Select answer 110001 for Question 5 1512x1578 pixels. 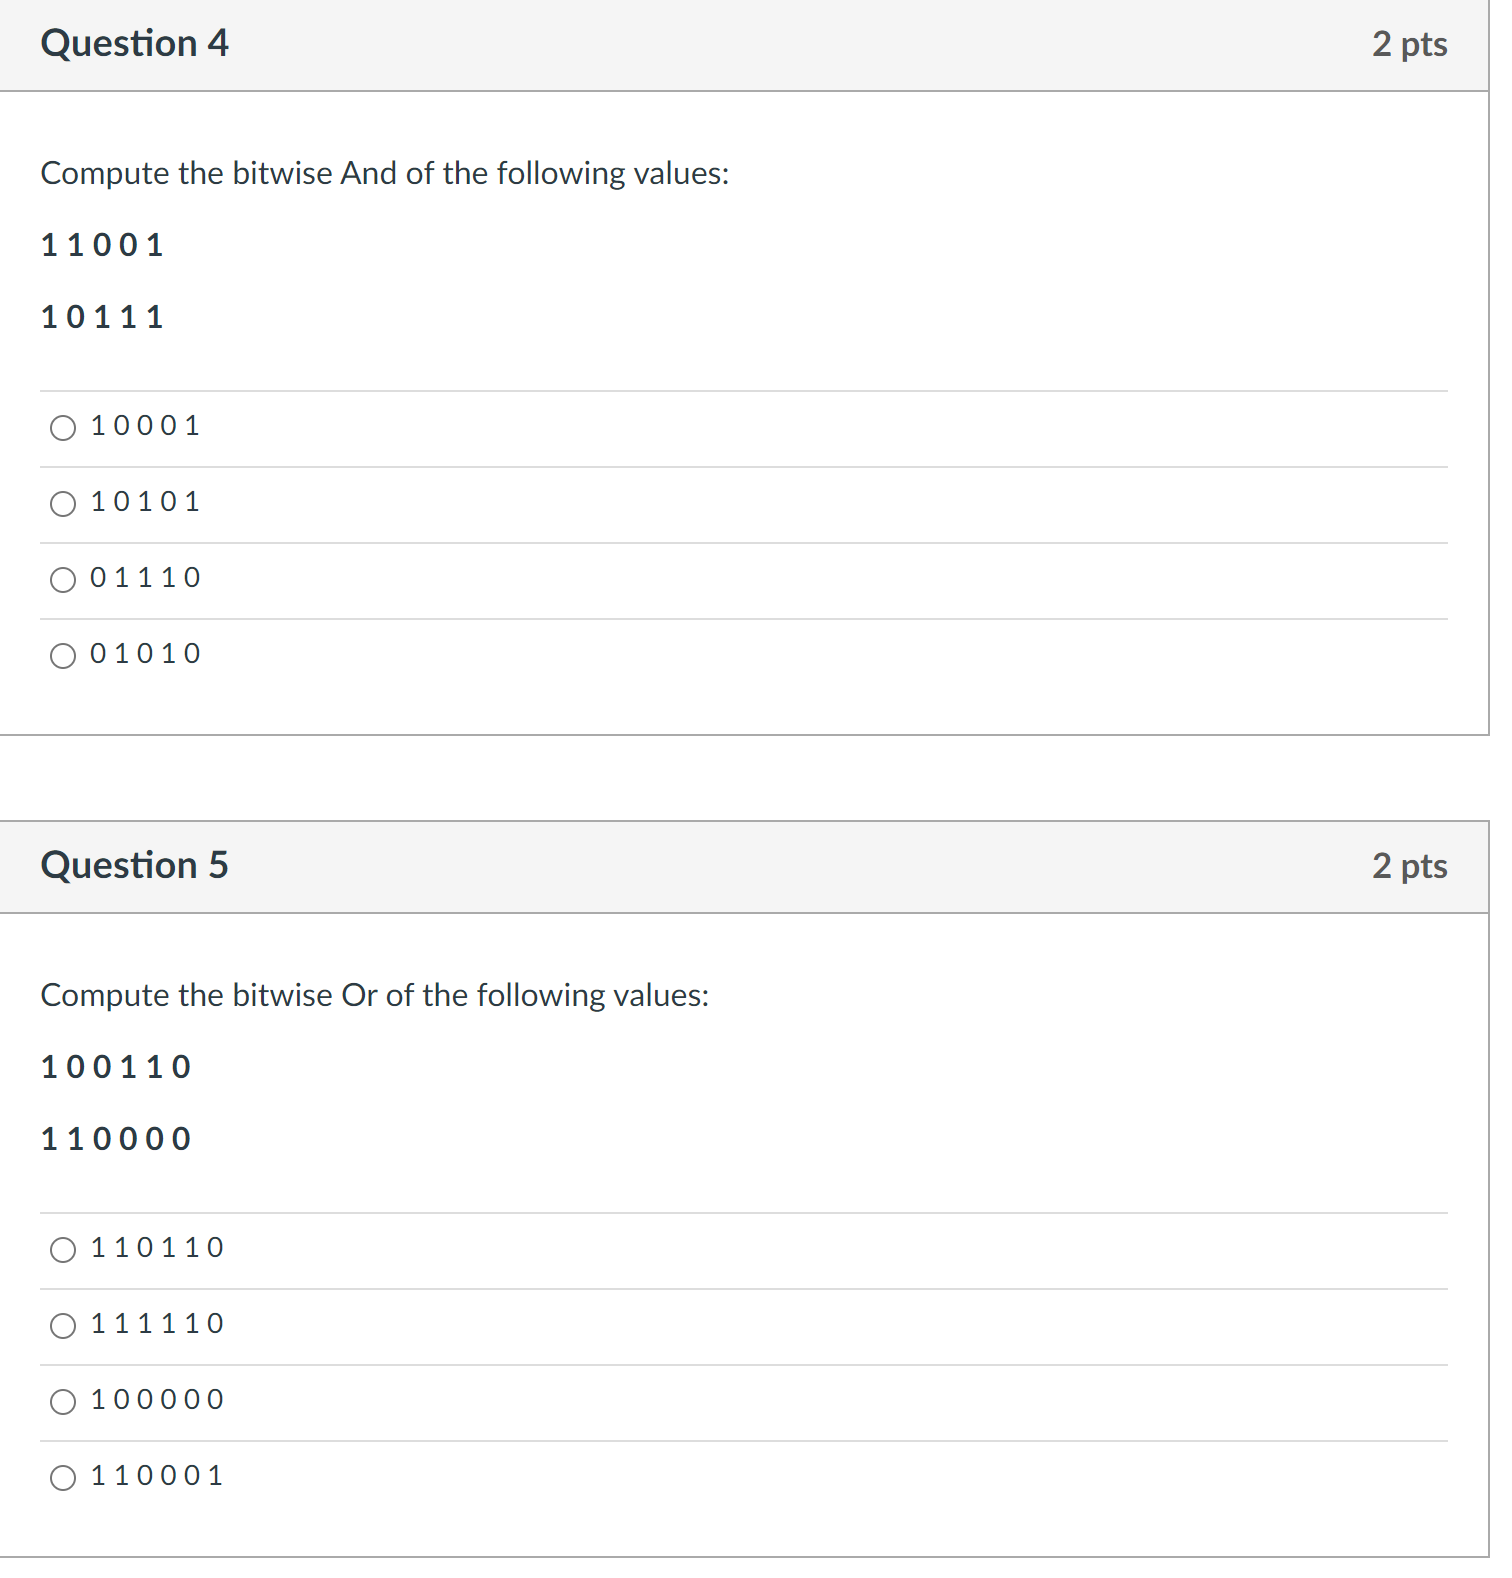tap(63, 1477)
